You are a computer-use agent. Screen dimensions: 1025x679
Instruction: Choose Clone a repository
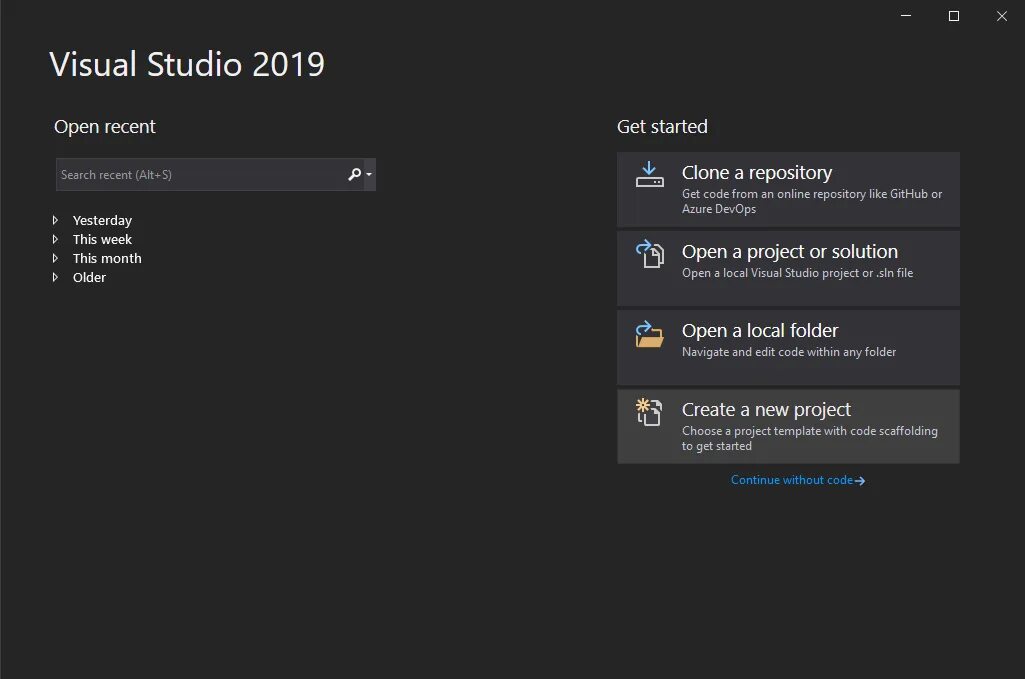pyautogui.click(x=788, y=190)
